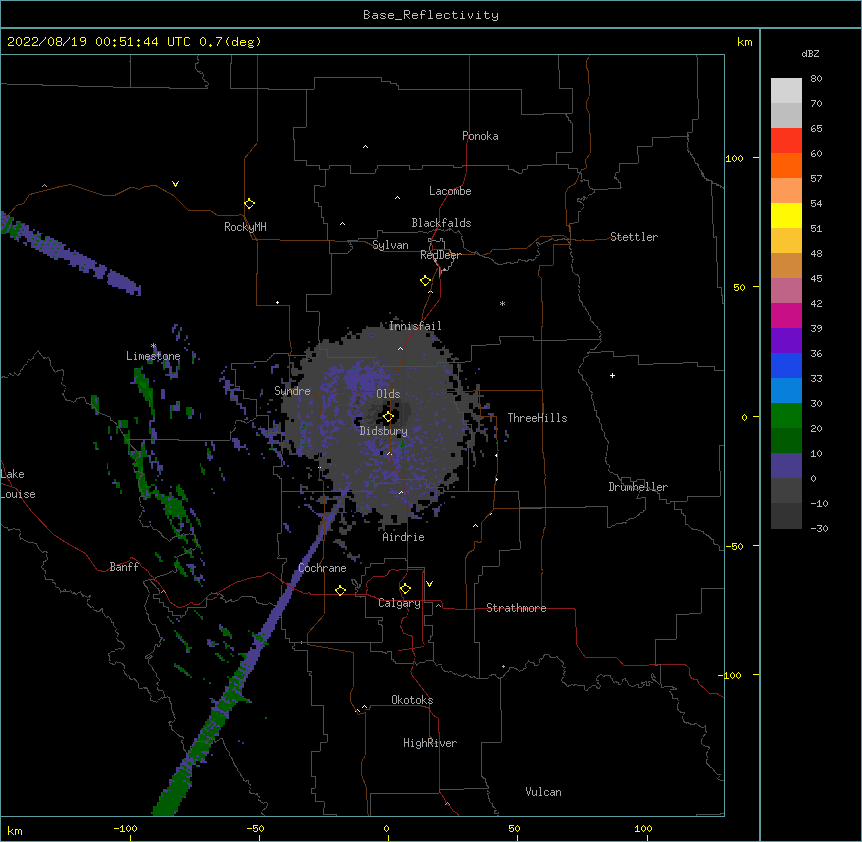Viewport: 862px width, 842px height.
Task: Click the dBZ legend heading
Action: click(810, 53)
